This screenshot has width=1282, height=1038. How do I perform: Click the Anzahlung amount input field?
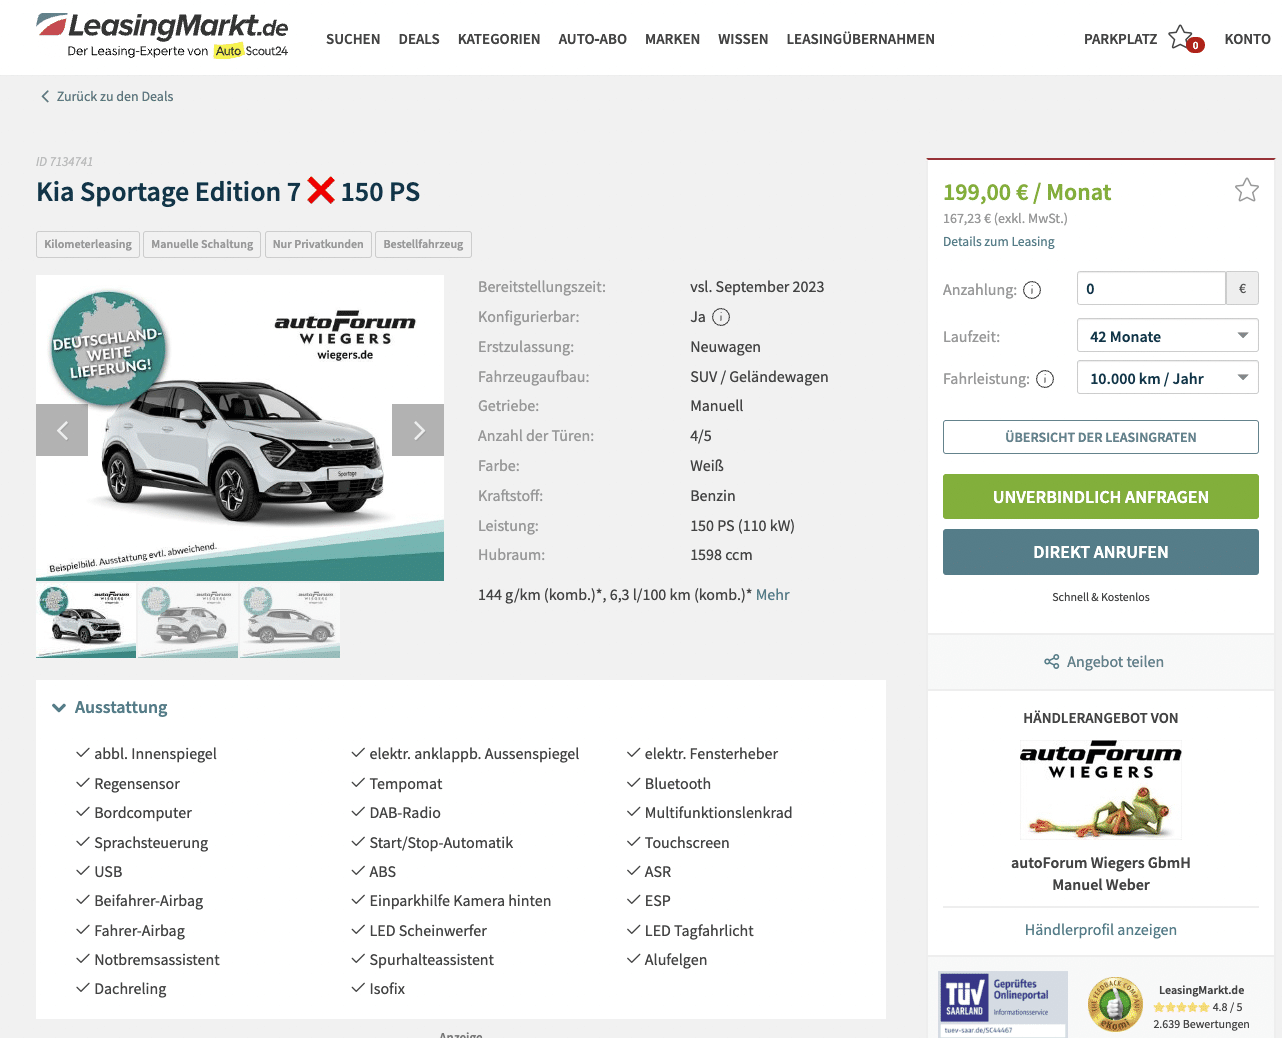1151,288
